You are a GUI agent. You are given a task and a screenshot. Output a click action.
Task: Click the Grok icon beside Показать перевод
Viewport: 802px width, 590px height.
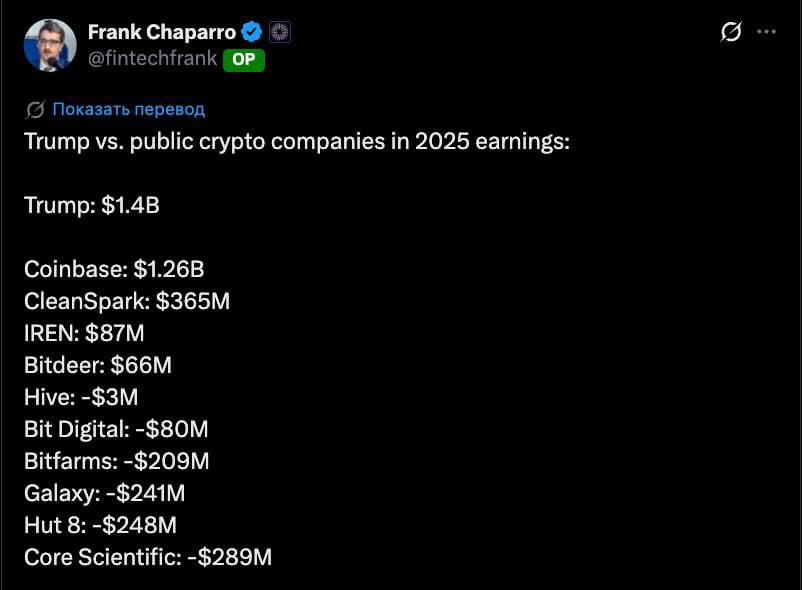[35, 109]
